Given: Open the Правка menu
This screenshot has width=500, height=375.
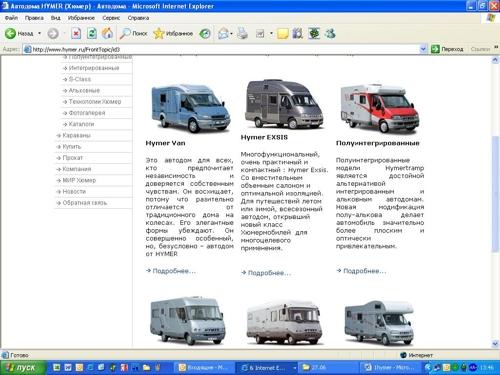Looking at the screenshot, I should [34, 18].
